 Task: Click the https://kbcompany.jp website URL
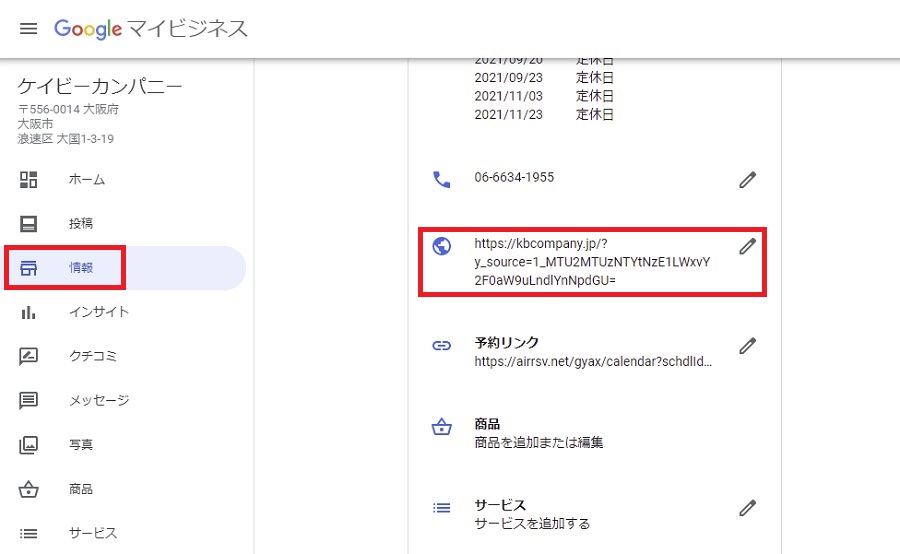(592, 262)
